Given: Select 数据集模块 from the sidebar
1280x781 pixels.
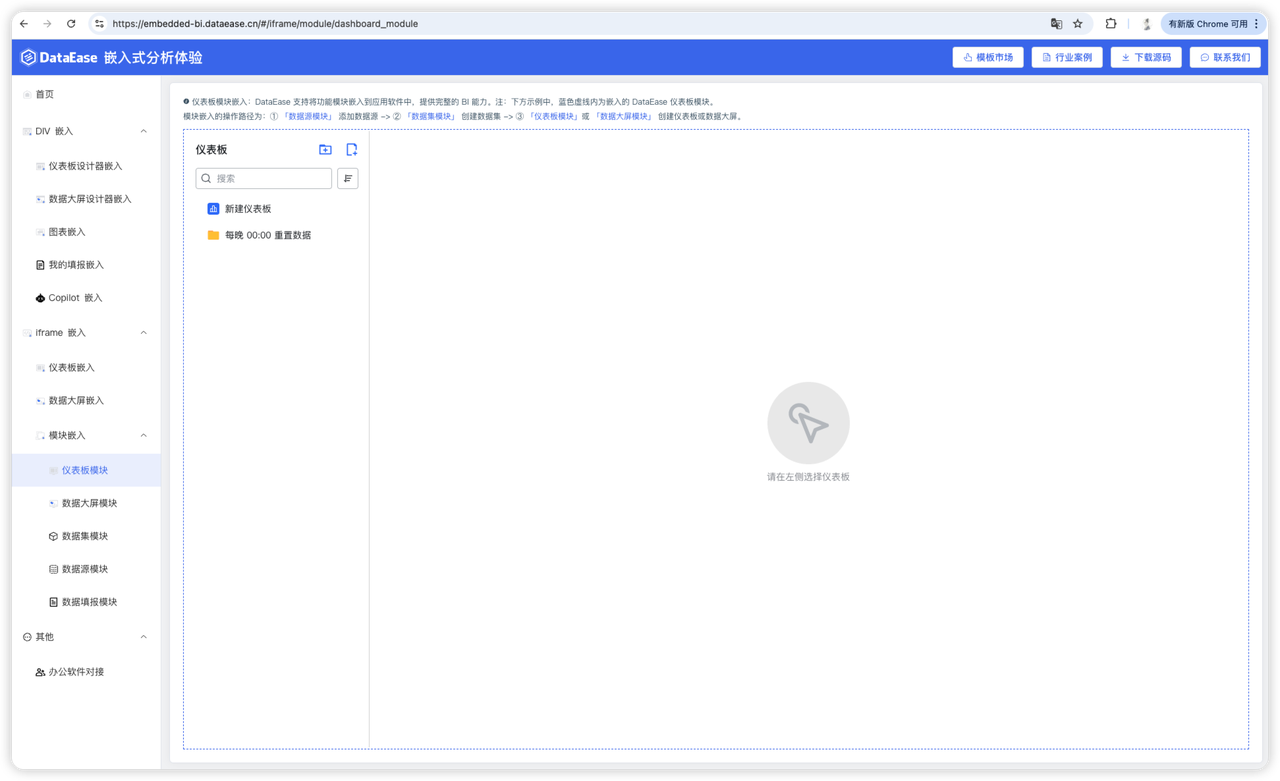Looking at the screenshot, I should [x=85, y=536].
